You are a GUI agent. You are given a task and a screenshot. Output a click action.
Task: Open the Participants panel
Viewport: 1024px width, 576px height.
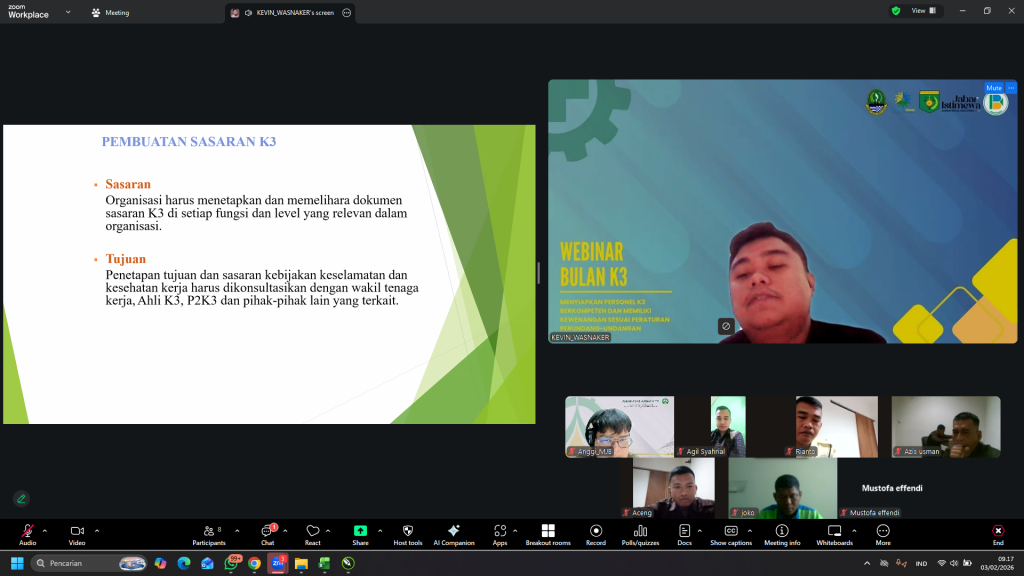(209, 533)
